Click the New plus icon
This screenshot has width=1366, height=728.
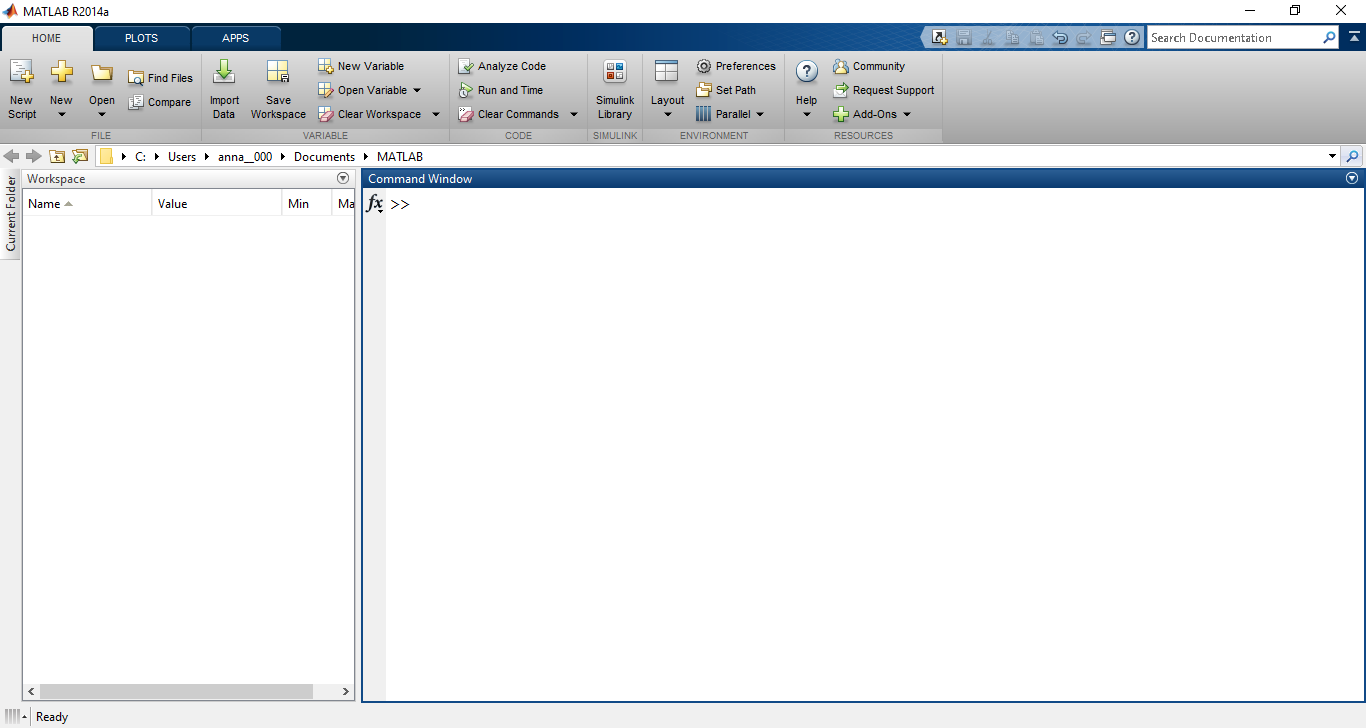[x=62, y=73]
